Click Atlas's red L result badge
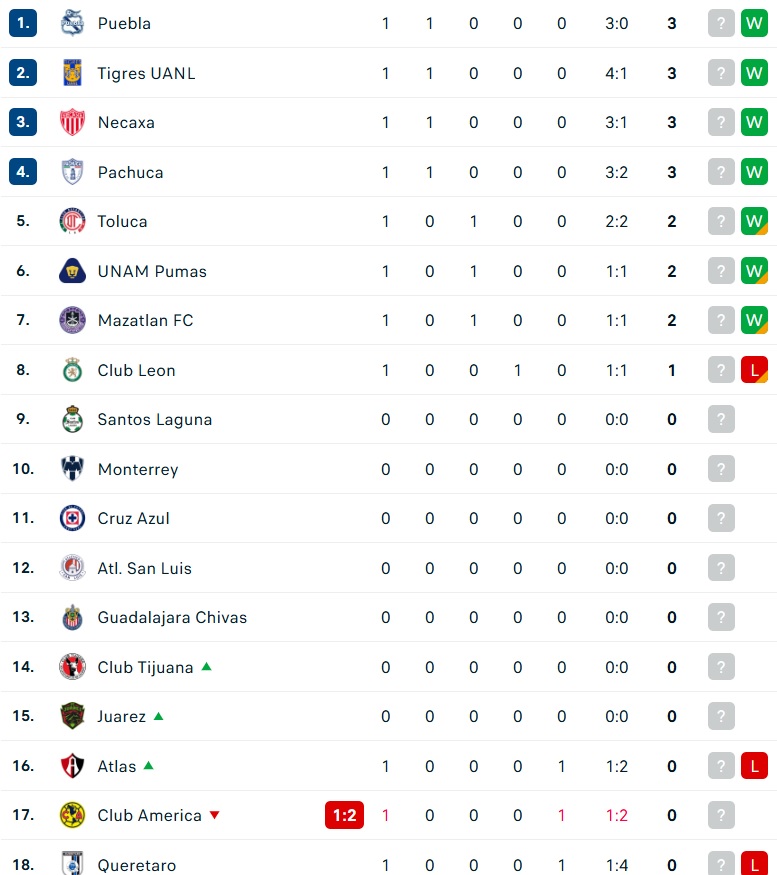This screenshot has height=875, width=777. [x=754, y=766]
